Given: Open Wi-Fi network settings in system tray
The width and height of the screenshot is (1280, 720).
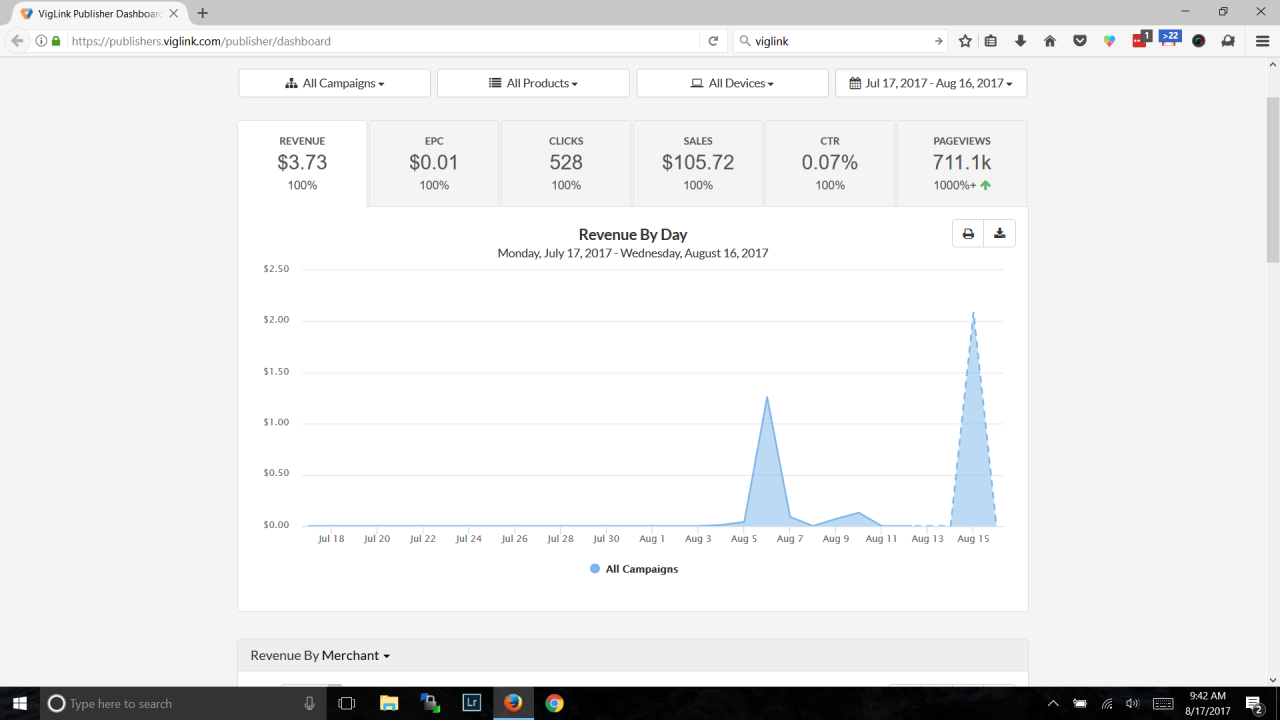Looking at the screenshot, I should click(1106, 703).
